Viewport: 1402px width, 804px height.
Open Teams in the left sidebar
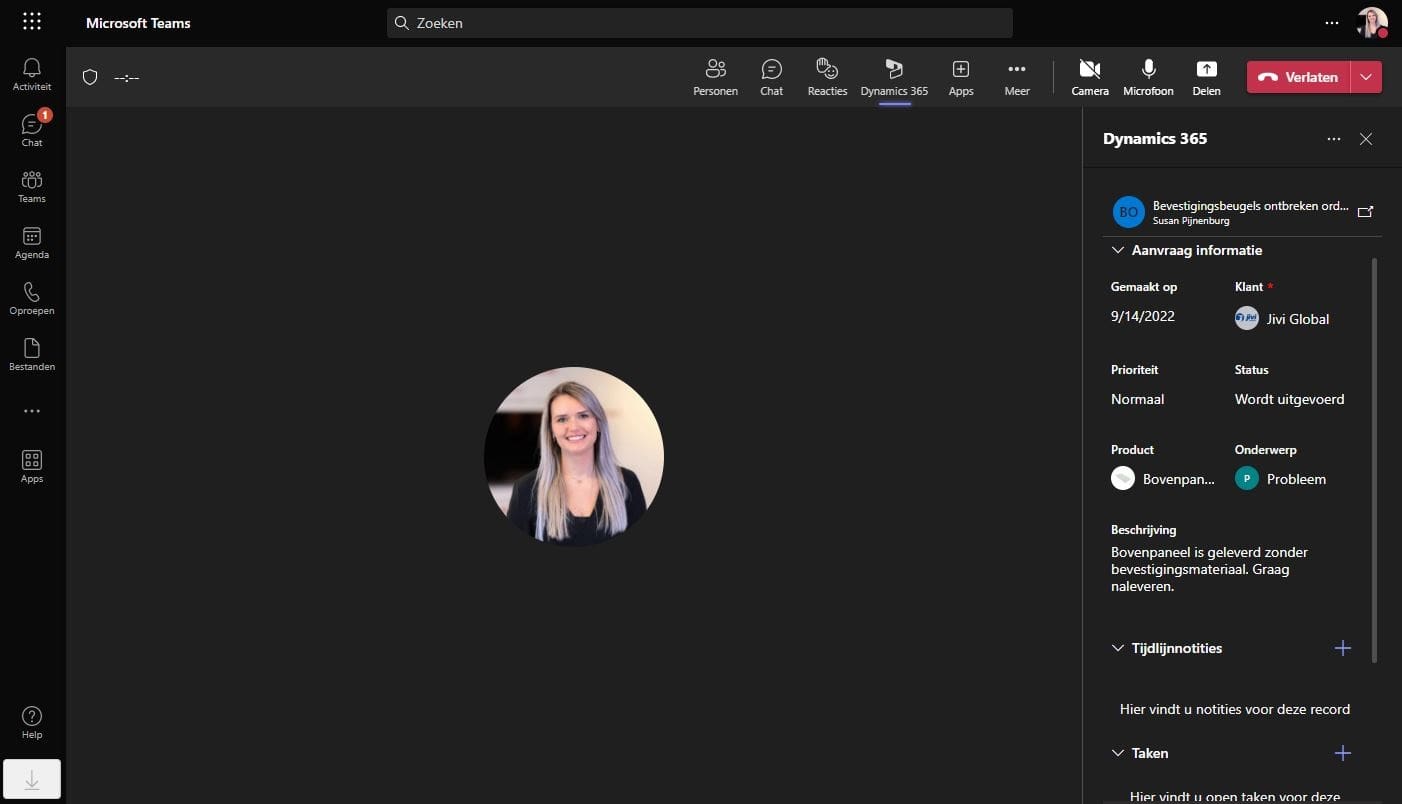[x=32, y=186]
